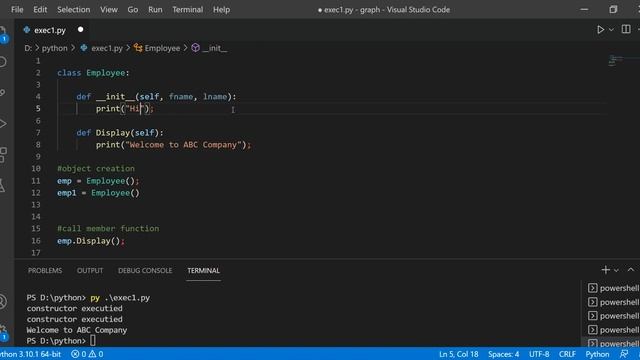Open the Testing flask view
The width and height of the screenshot is (640, 360).
tap(3, 186)
